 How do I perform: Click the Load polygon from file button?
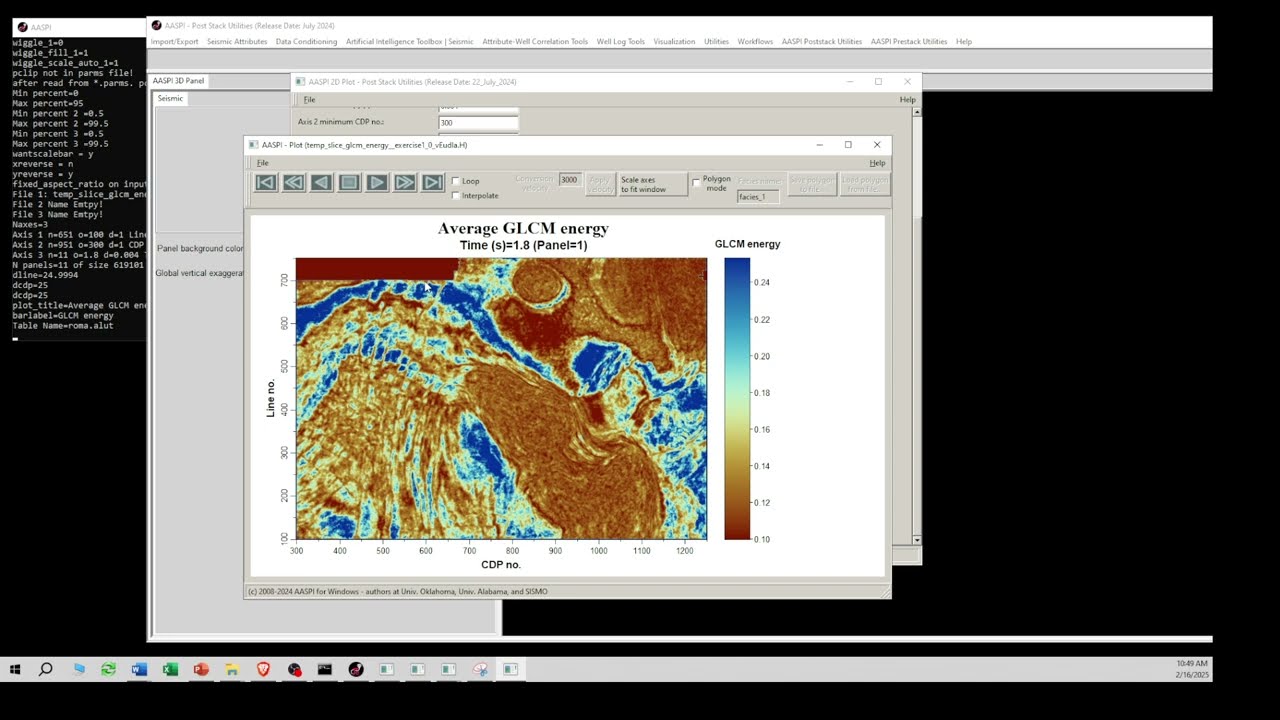tap(865, 184)
